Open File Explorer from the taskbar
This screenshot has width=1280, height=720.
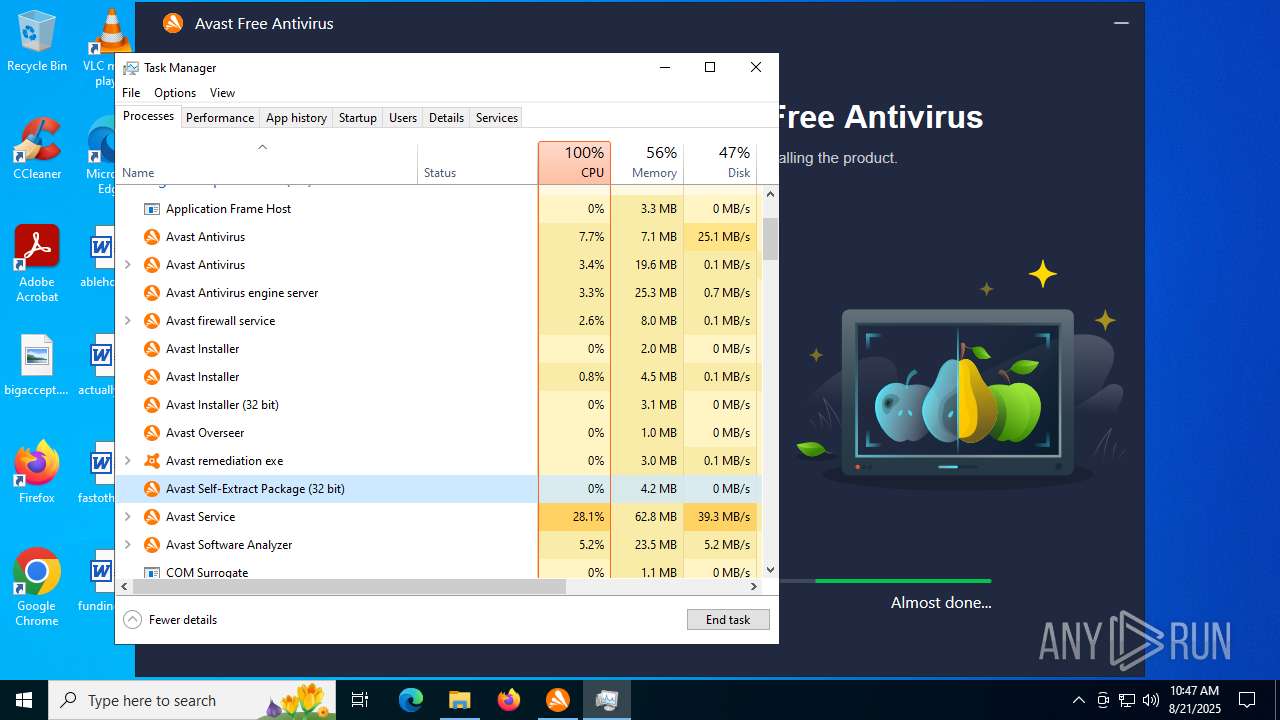click(459, 700)
